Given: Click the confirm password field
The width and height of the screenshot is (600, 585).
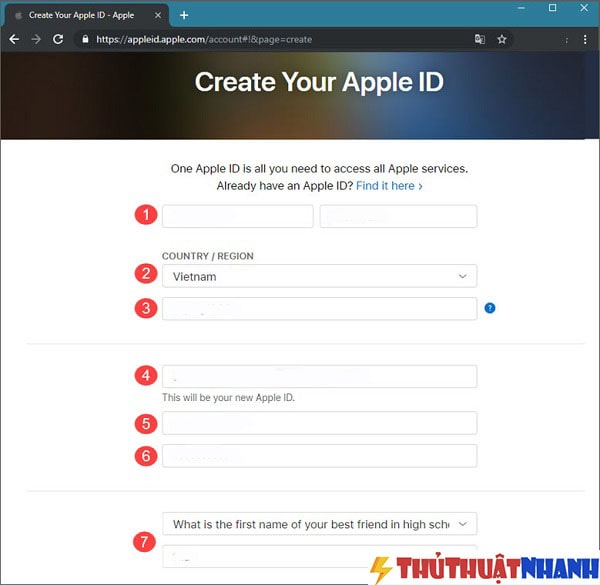Looking at the screenshot, I should coord(320,456).
